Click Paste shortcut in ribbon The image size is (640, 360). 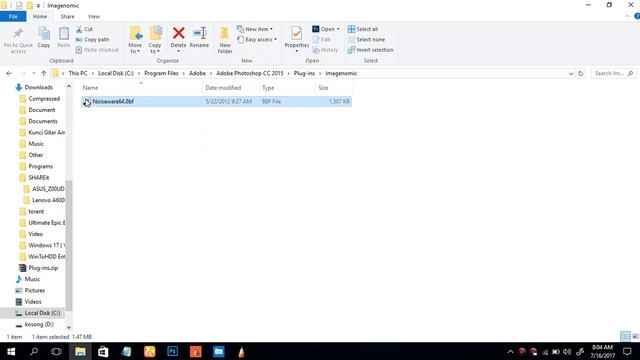(x=97, y=50)
